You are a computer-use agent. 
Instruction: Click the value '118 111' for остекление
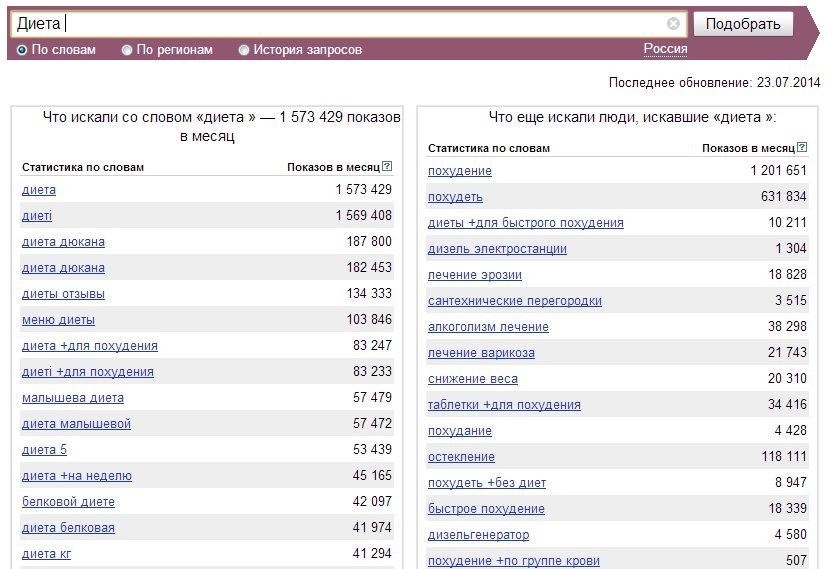(x=784, y=457)
